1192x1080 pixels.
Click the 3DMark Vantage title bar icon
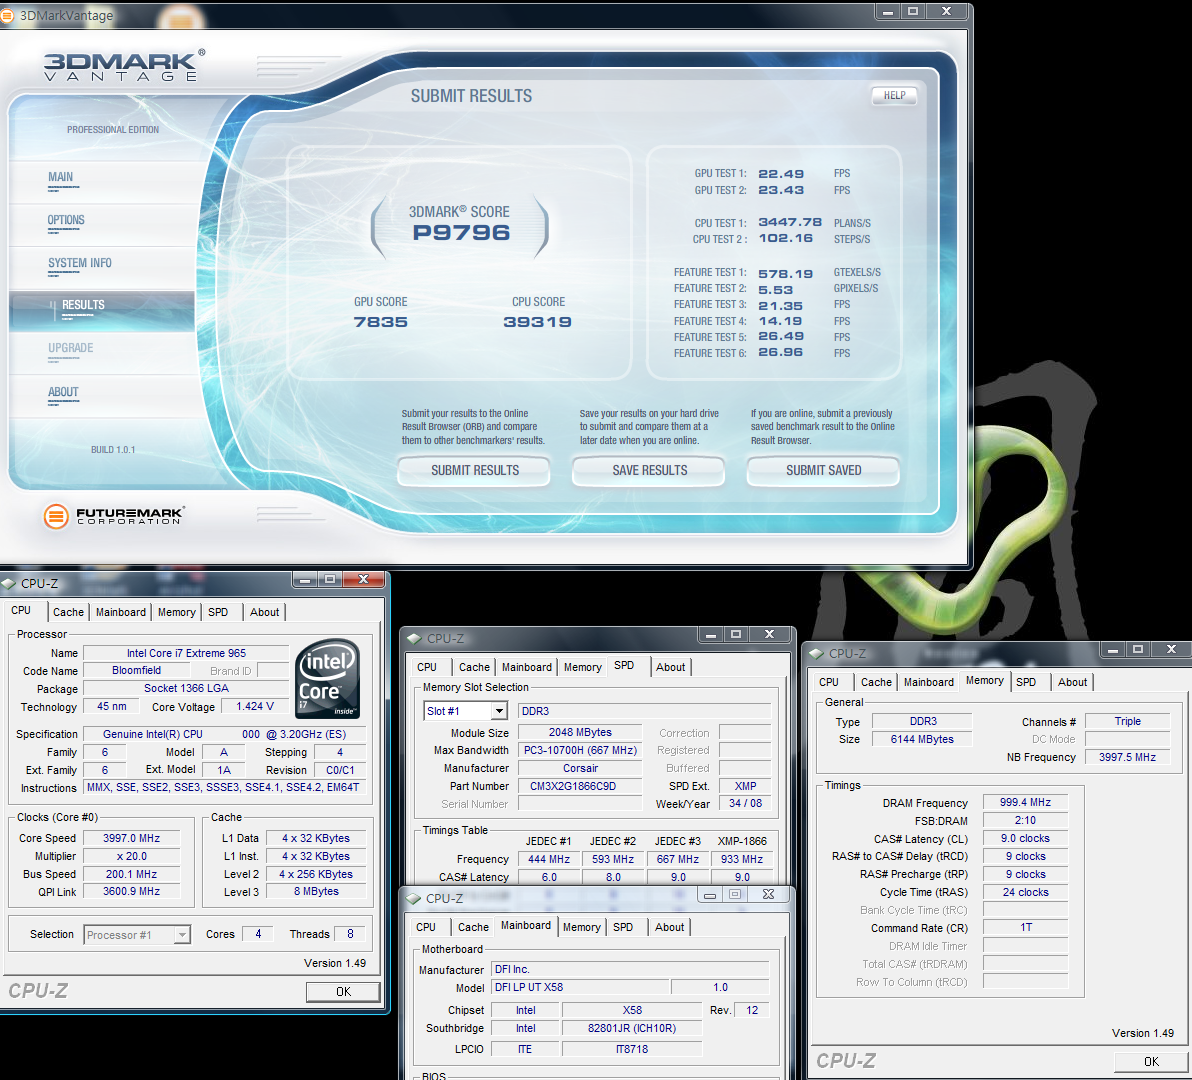(x=7, y=15)
